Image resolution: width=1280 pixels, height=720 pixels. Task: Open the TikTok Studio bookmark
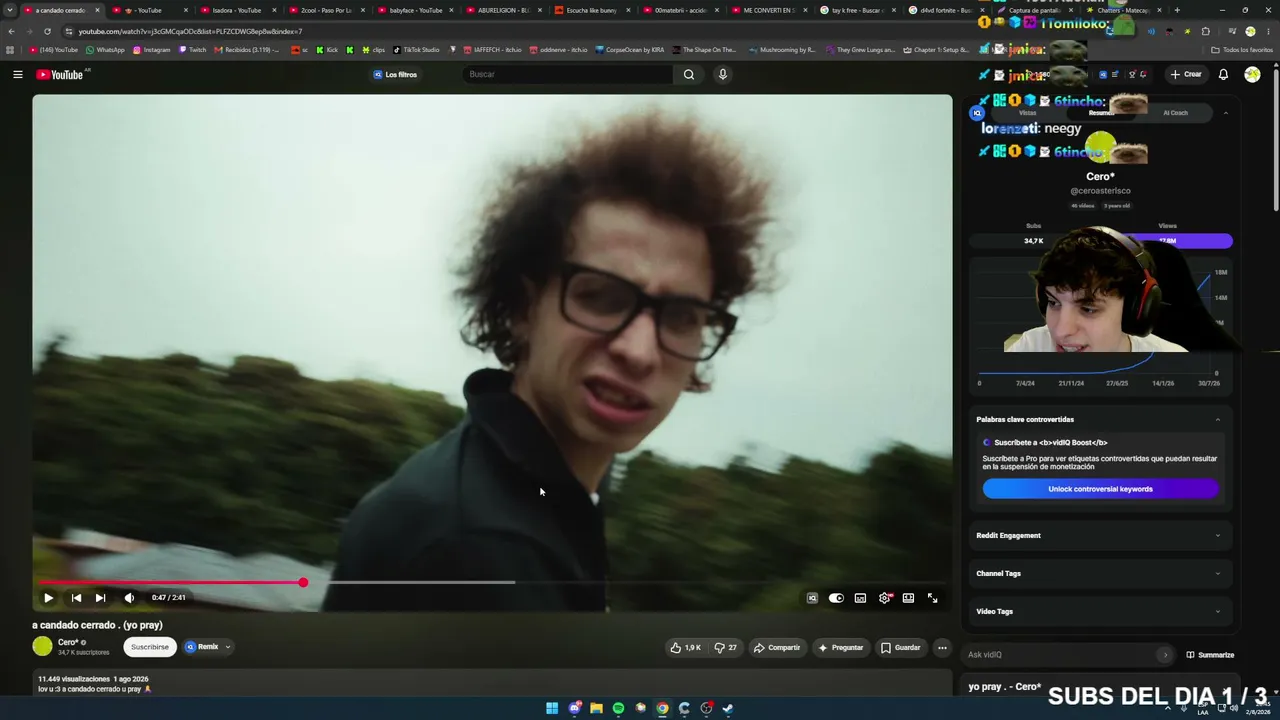point(416,50)
